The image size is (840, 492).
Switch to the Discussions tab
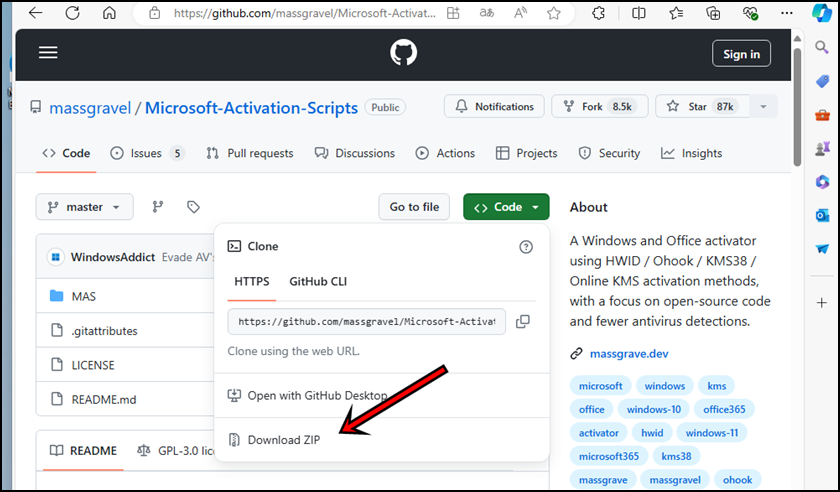[x=355, y=153]
